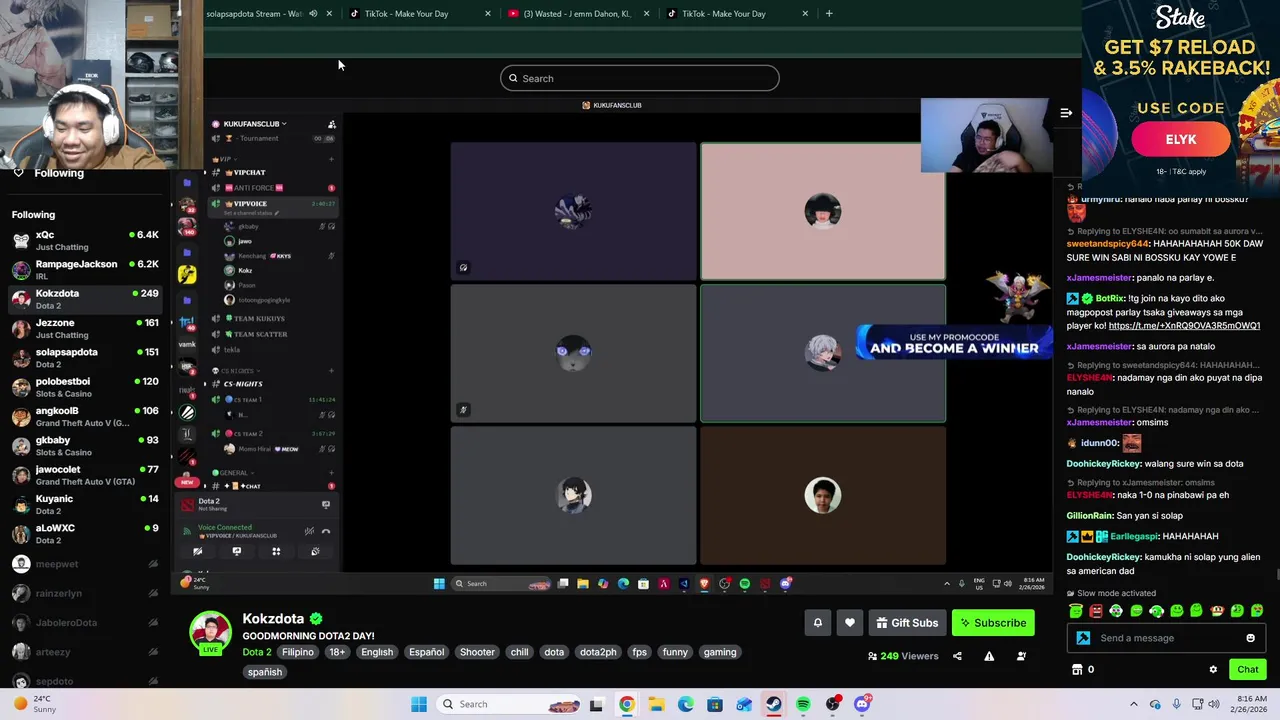Open angkoolB channel in sidebar
Screen dimensions: 1280x720
tap(84, 416)
